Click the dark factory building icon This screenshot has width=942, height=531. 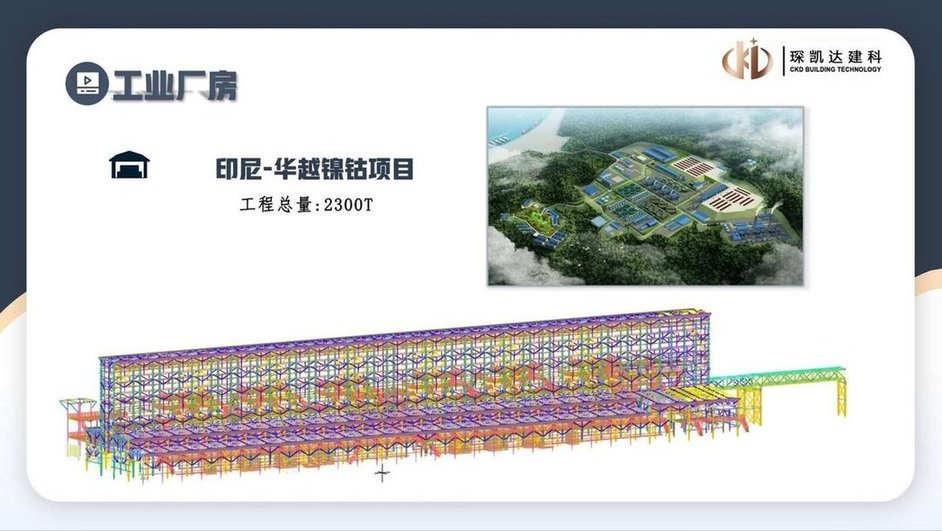click(x=129, y=166)
